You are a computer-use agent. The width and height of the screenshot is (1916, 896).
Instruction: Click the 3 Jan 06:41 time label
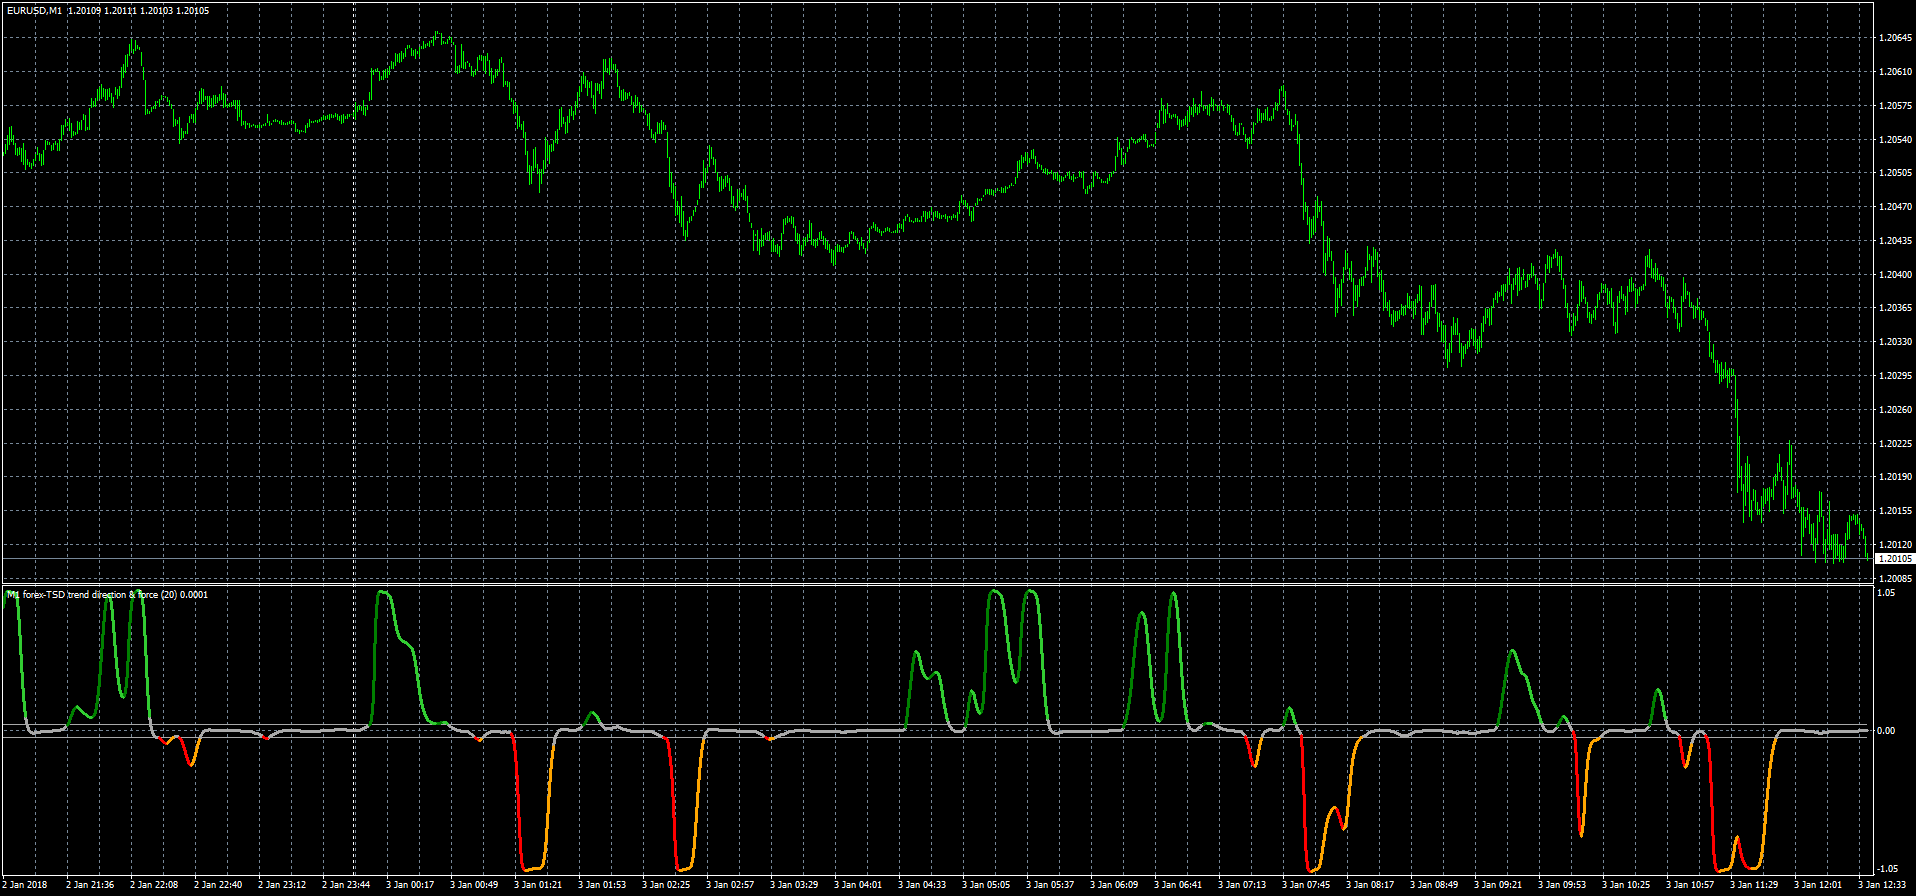(x=1178, y=885)
